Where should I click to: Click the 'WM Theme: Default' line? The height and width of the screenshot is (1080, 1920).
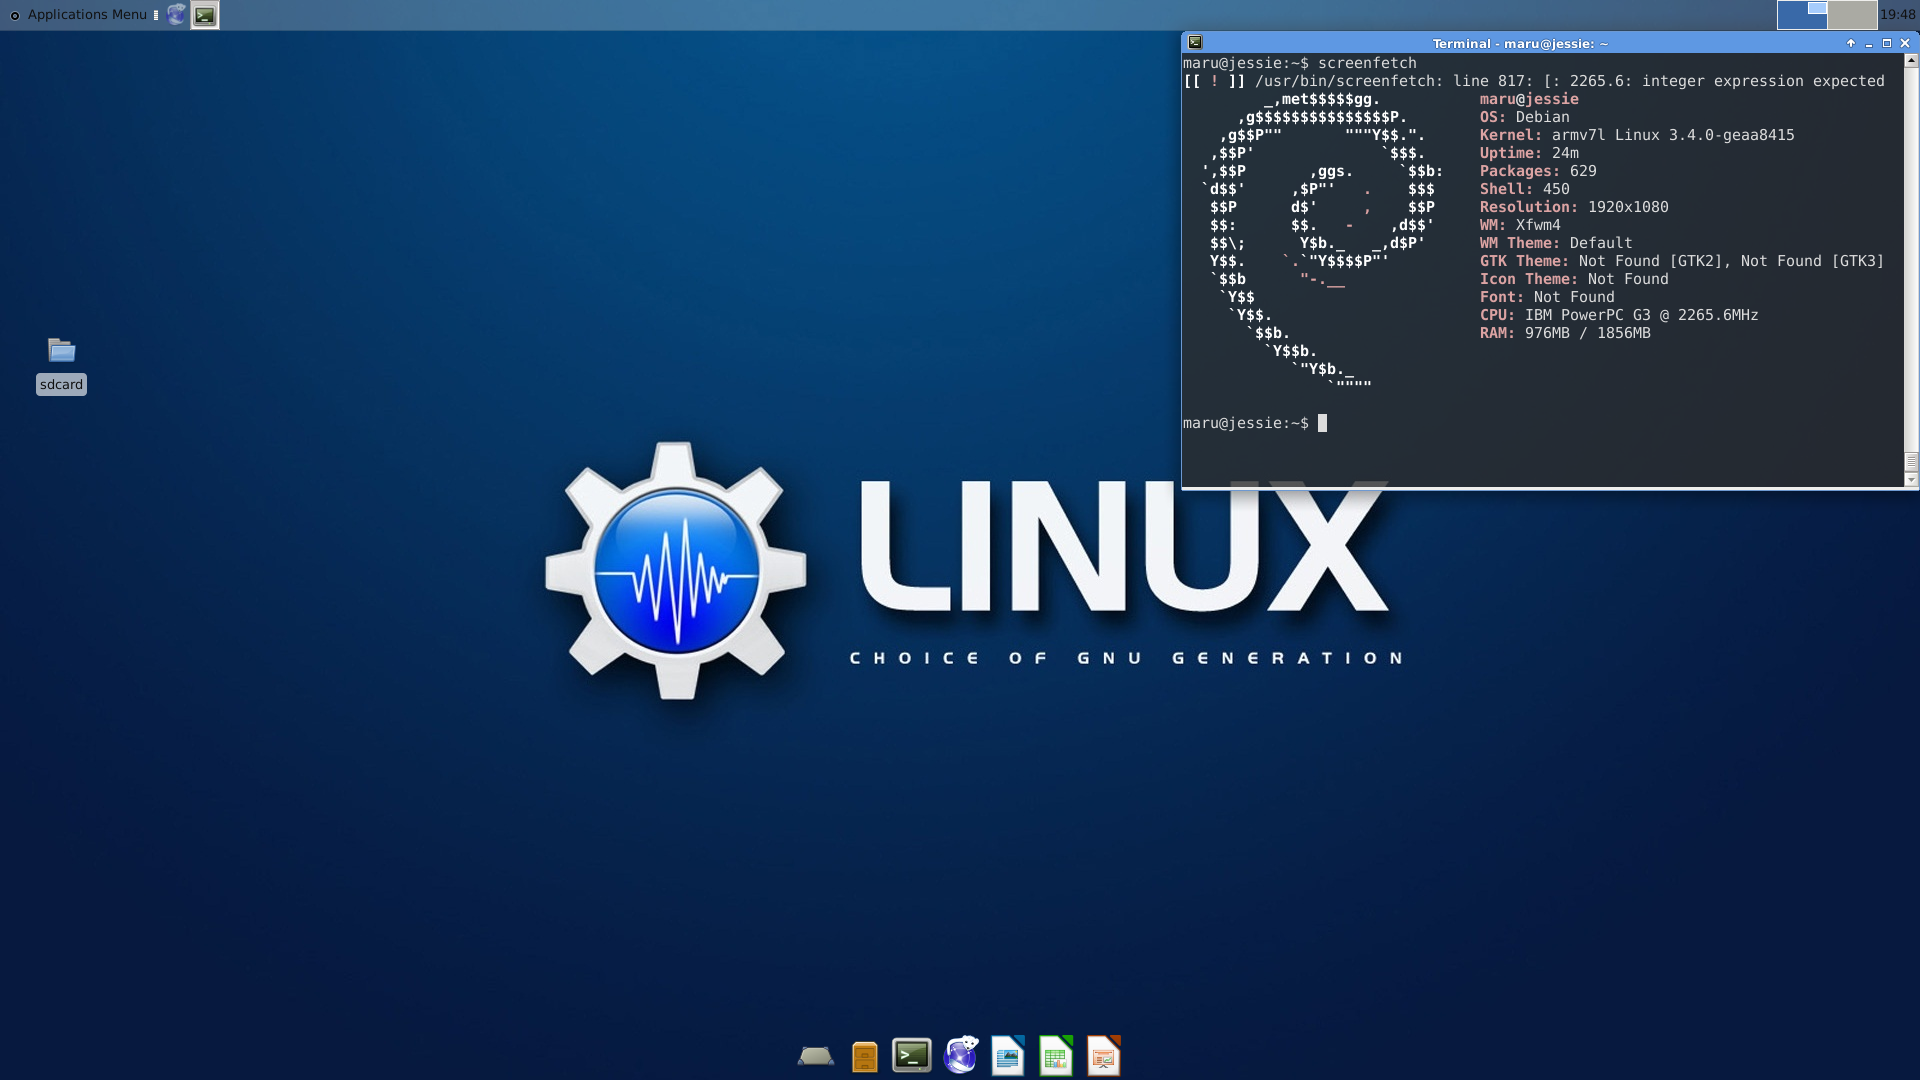[x=1556, y=243]
